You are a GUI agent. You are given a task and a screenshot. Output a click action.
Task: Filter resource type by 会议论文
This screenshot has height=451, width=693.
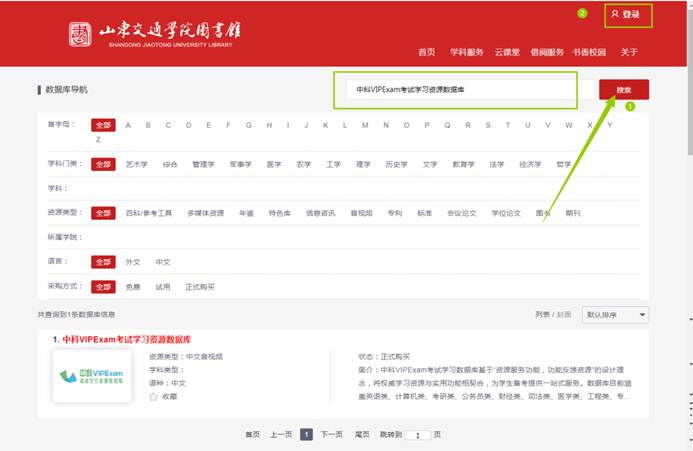462,213
